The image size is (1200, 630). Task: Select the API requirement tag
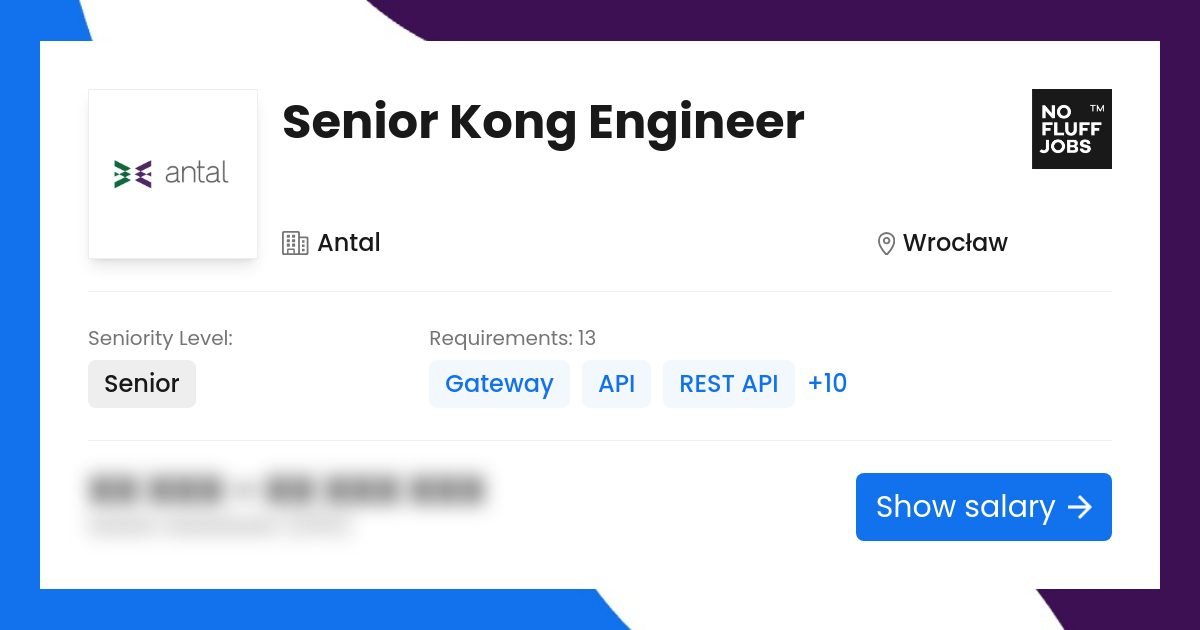(x=617, y=383)
